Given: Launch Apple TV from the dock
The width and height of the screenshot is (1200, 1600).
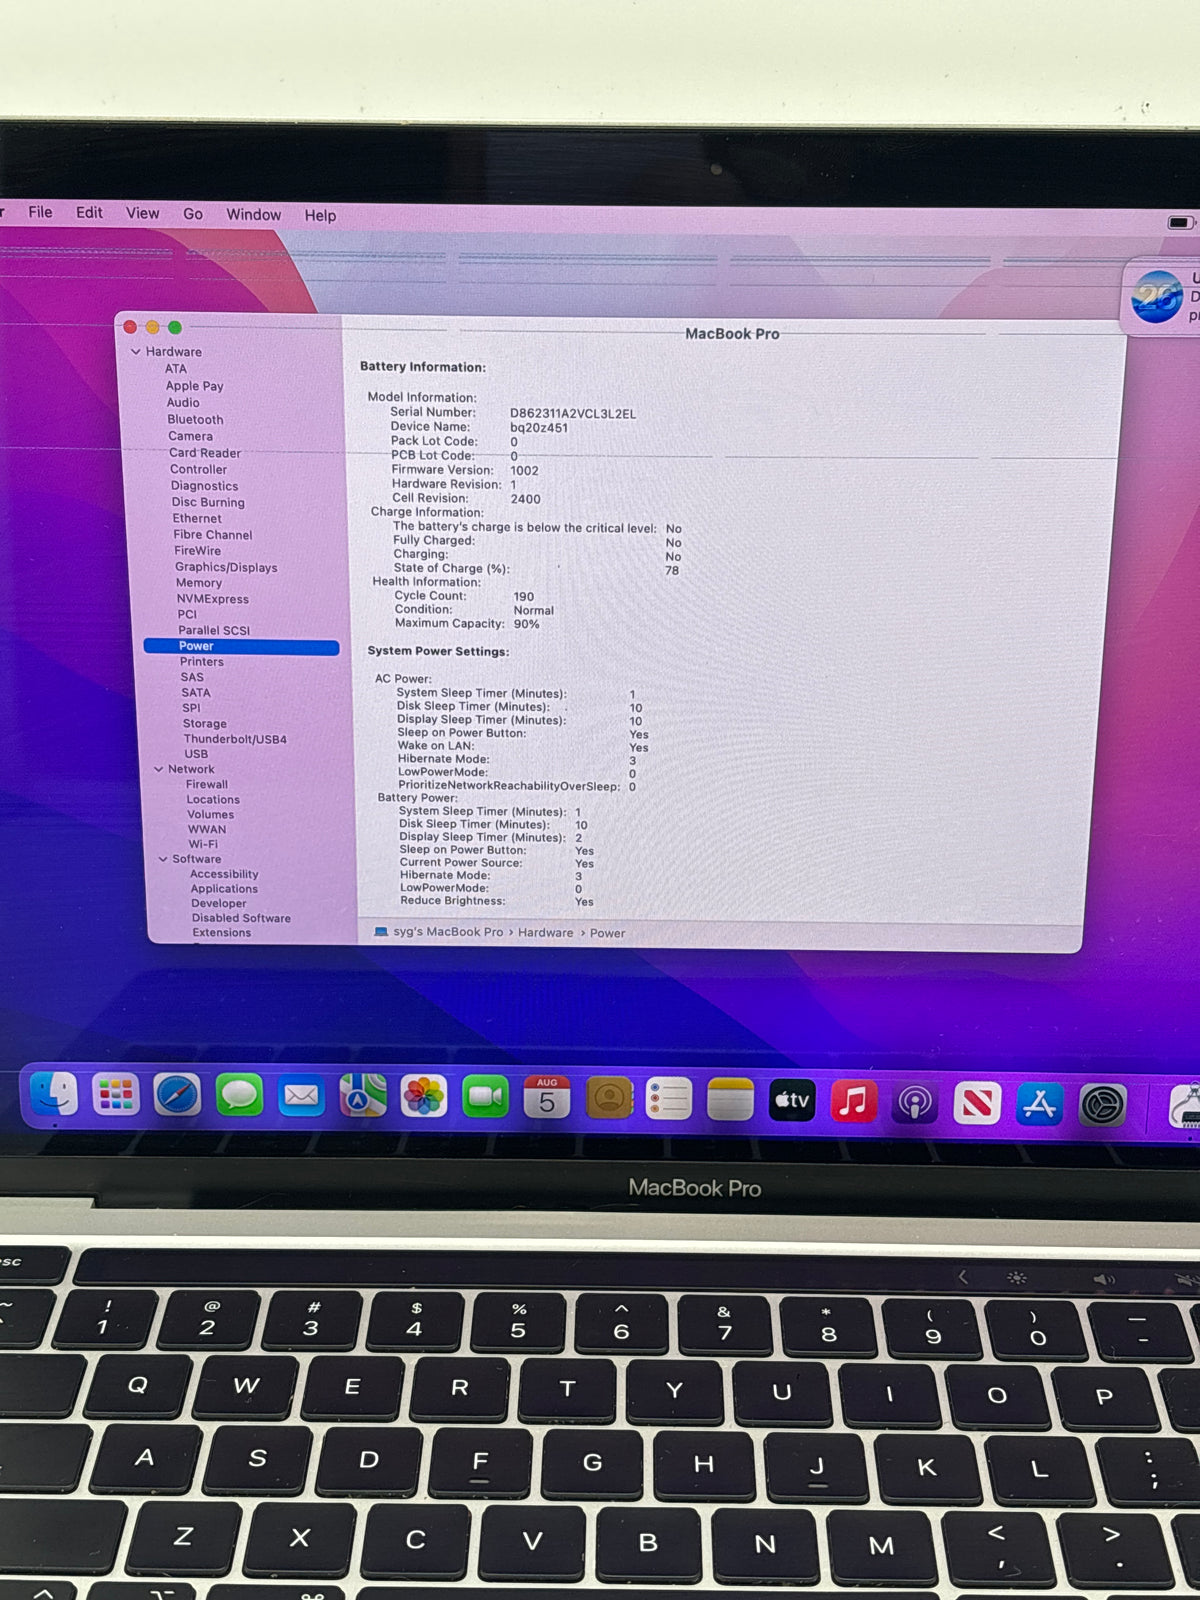Looking at the screenshot, I should click(792, 1101).
